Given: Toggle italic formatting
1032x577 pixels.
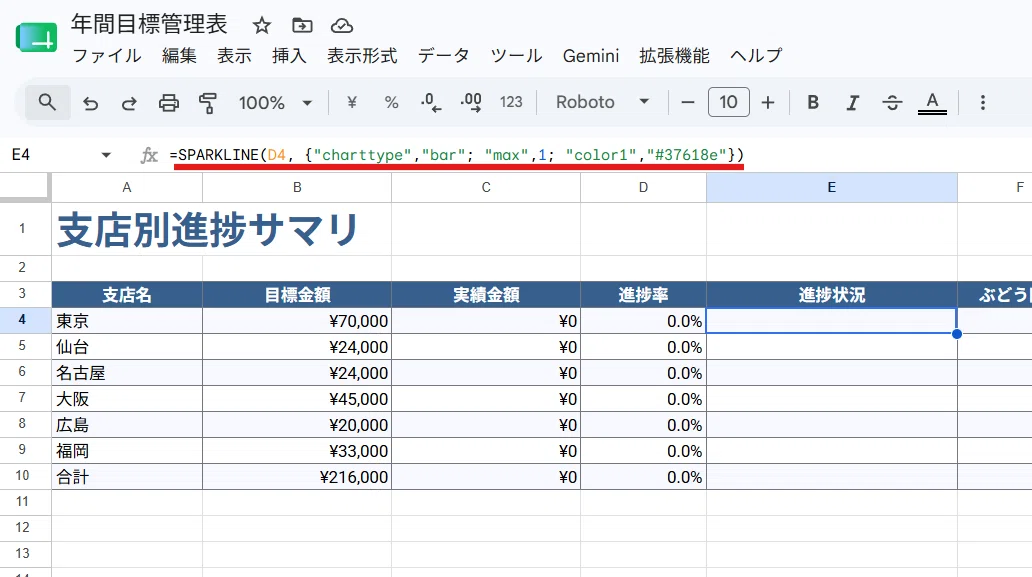Looking at the screenshot, I should point(852,102).
